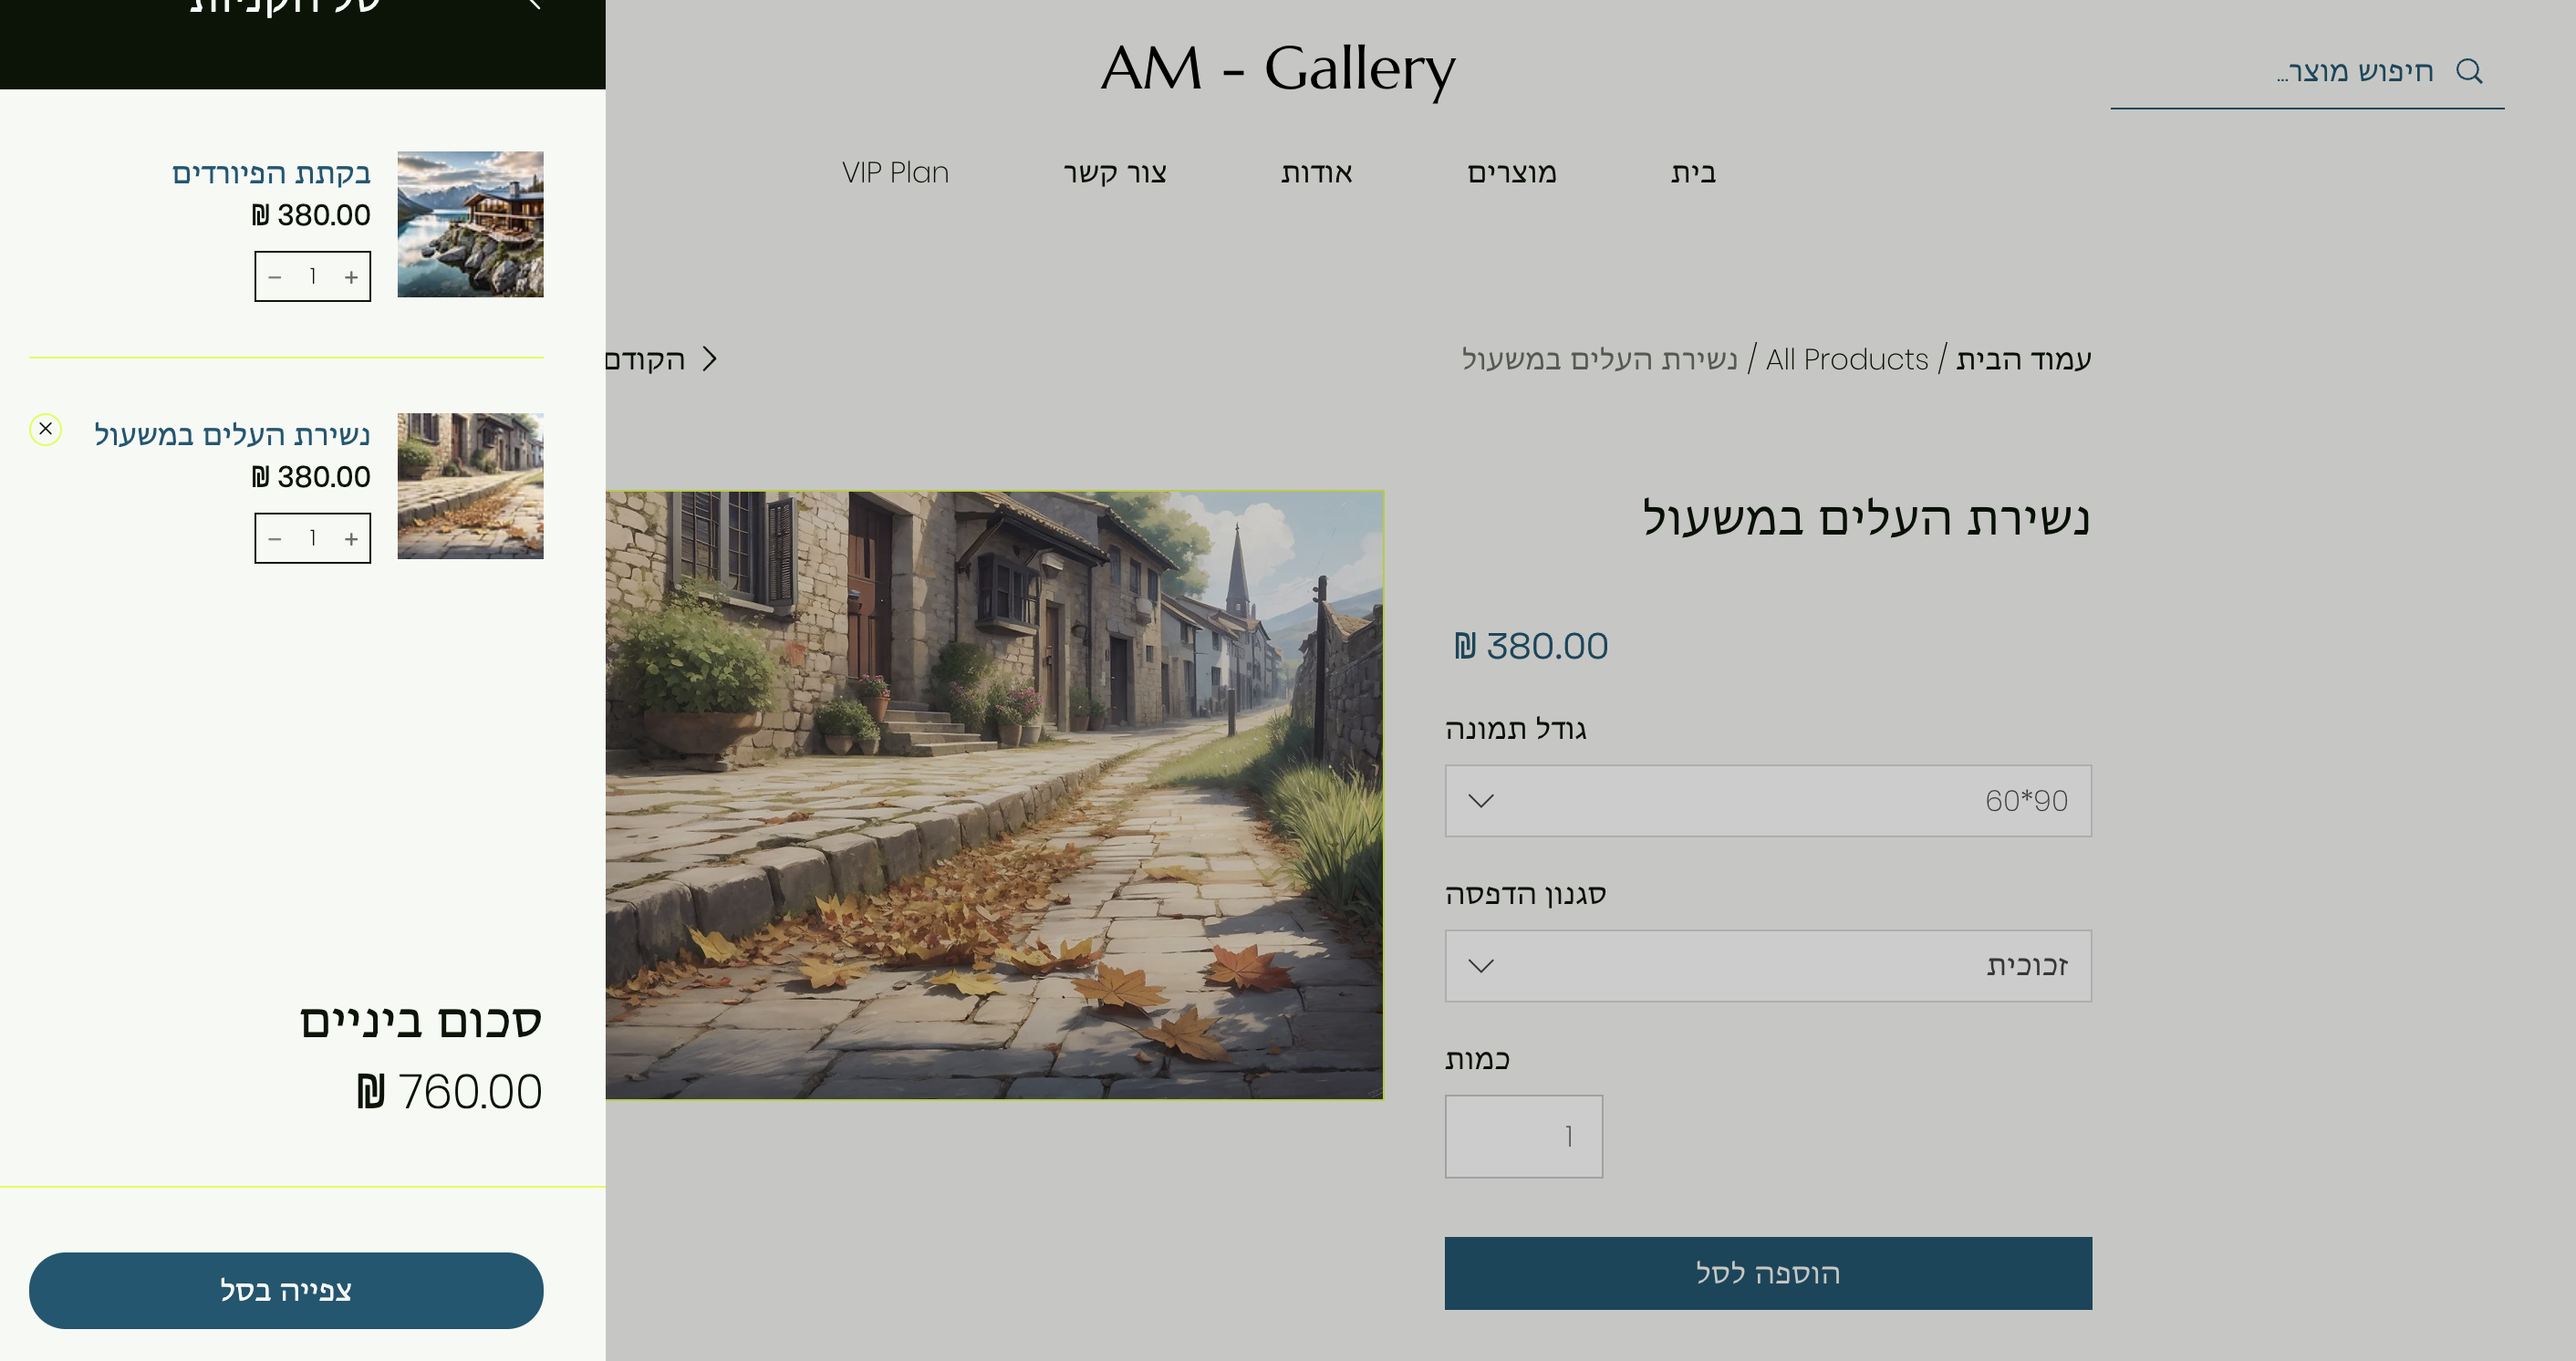Decrease quantity of נשירת העלים במשעול in cart

point(275,539)
